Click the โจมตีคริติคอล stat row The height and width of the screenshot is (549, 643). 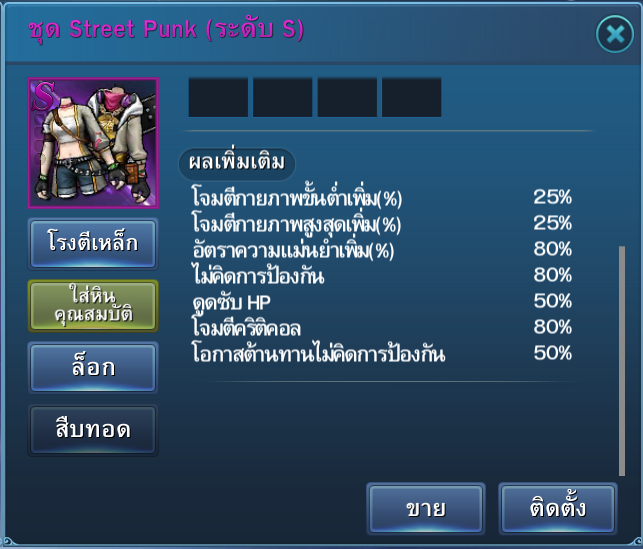[x=382, y=328]
